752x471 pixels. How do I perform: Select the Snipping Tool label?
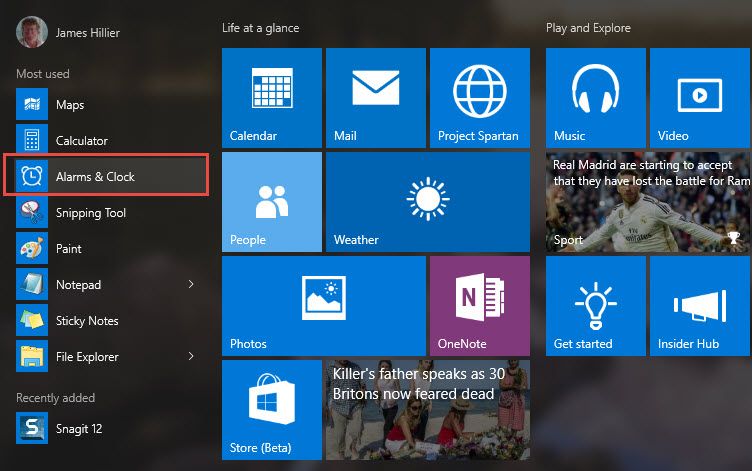[x=91, y=213]
